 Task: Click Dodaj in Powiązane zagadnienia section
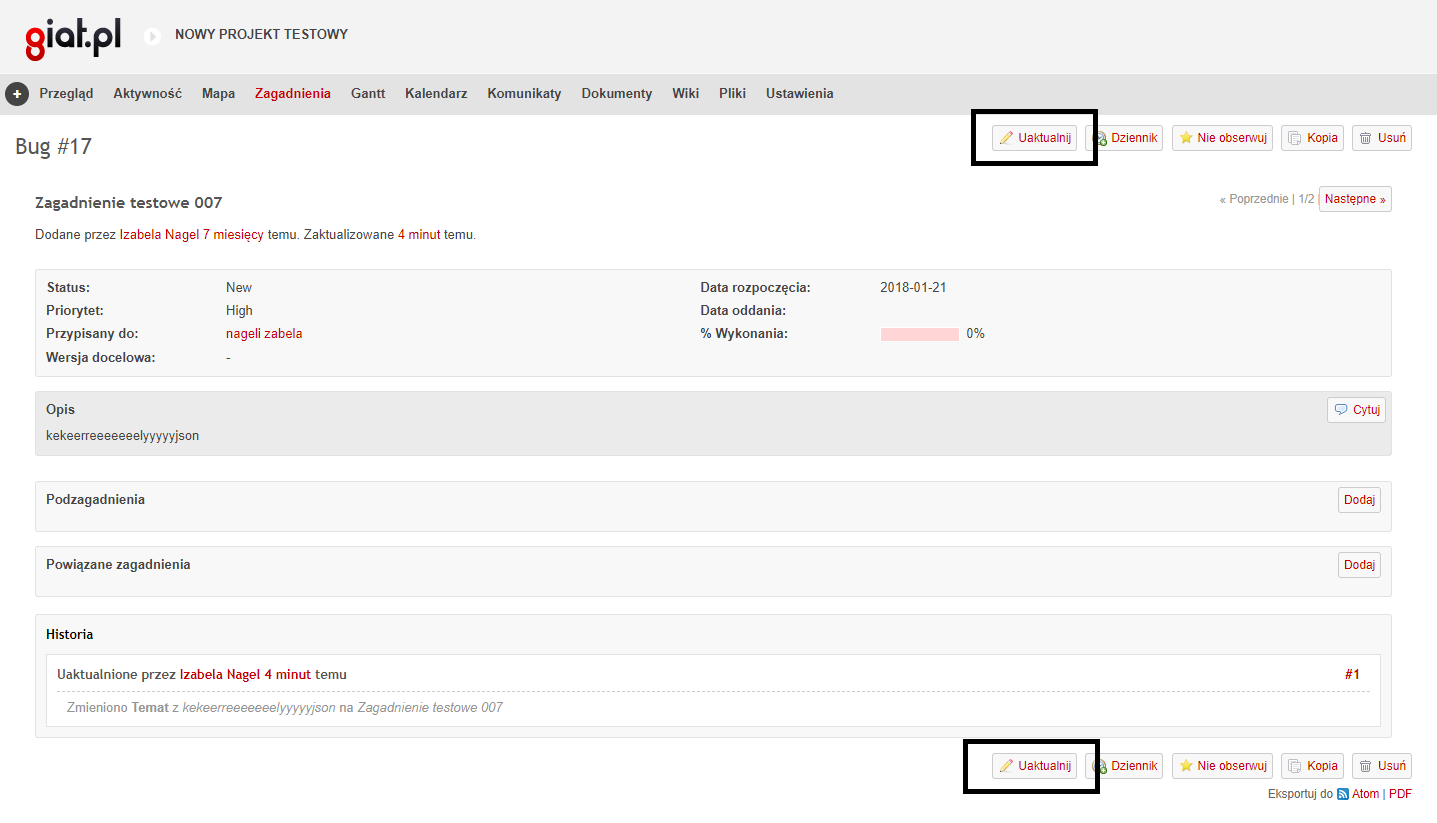coord(1359,565)
